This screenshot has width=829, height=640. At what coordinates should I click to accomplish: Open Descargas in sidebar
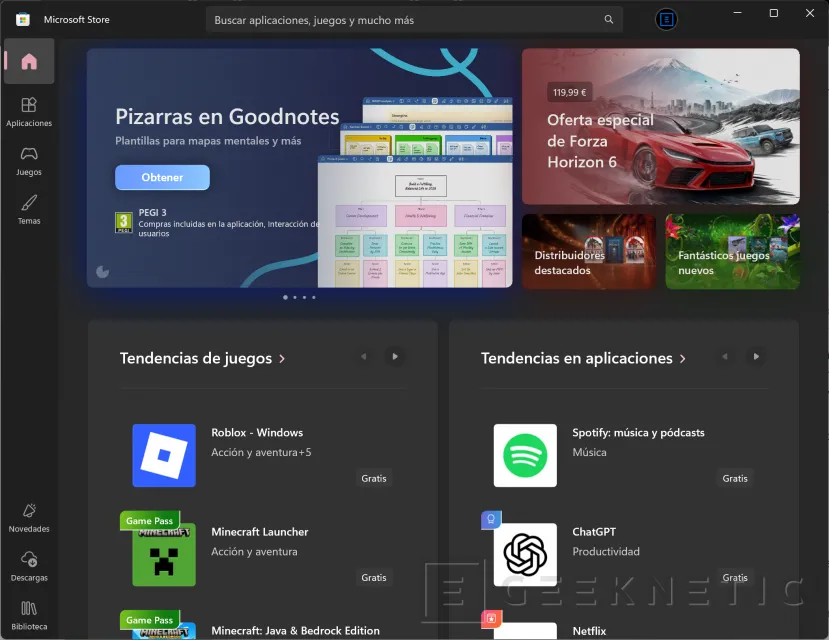coord(29,567)
